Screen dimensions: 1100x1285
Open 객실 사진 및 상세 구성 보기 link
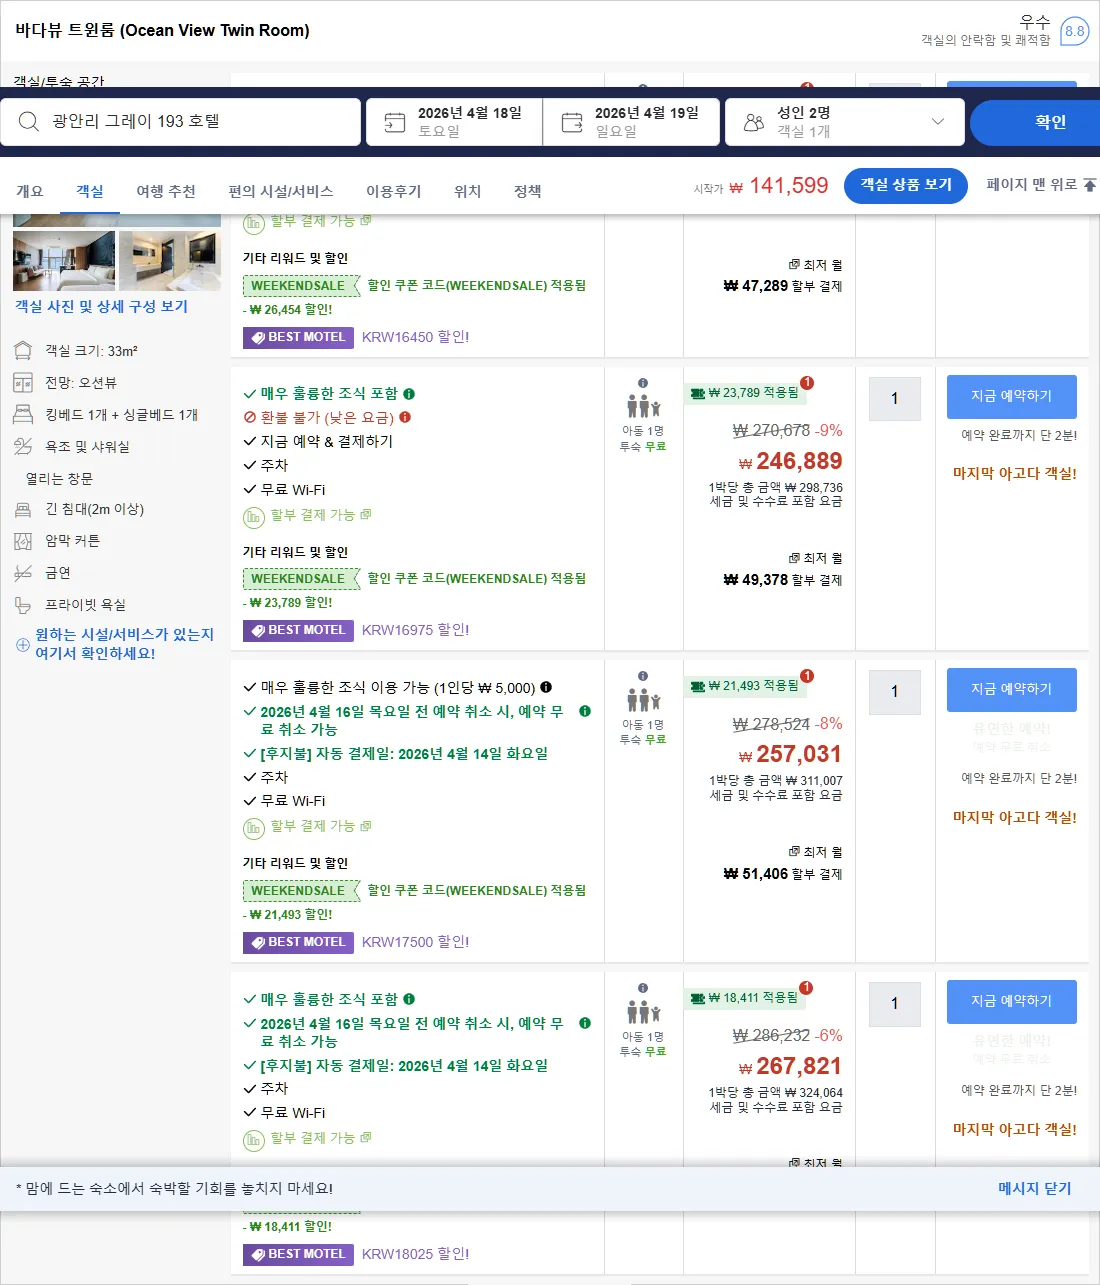tap(101, 307)
